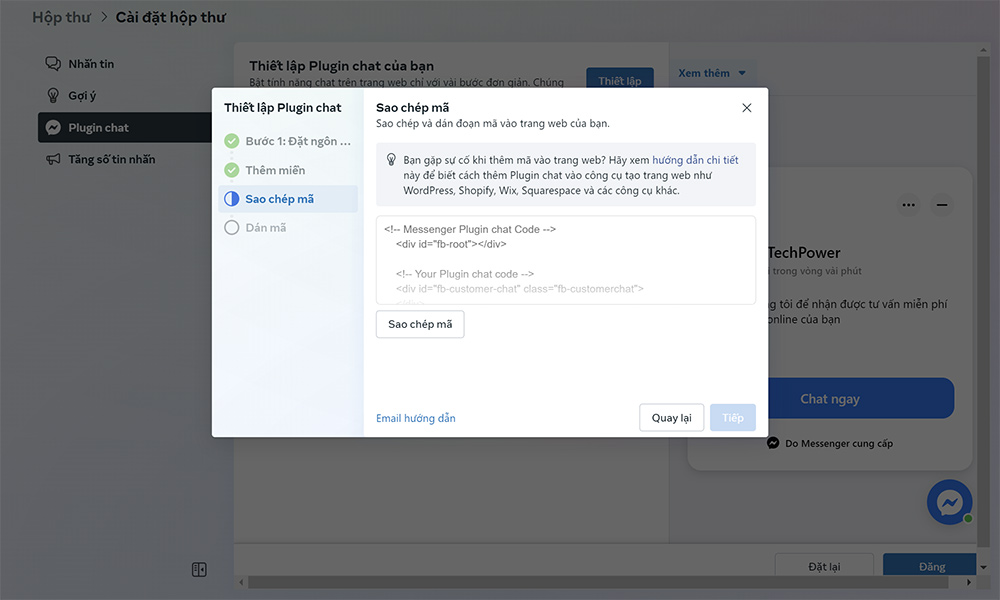Click the Nhắn tin chat bubble icon
1000x600 pixels.
coord(53,64)
